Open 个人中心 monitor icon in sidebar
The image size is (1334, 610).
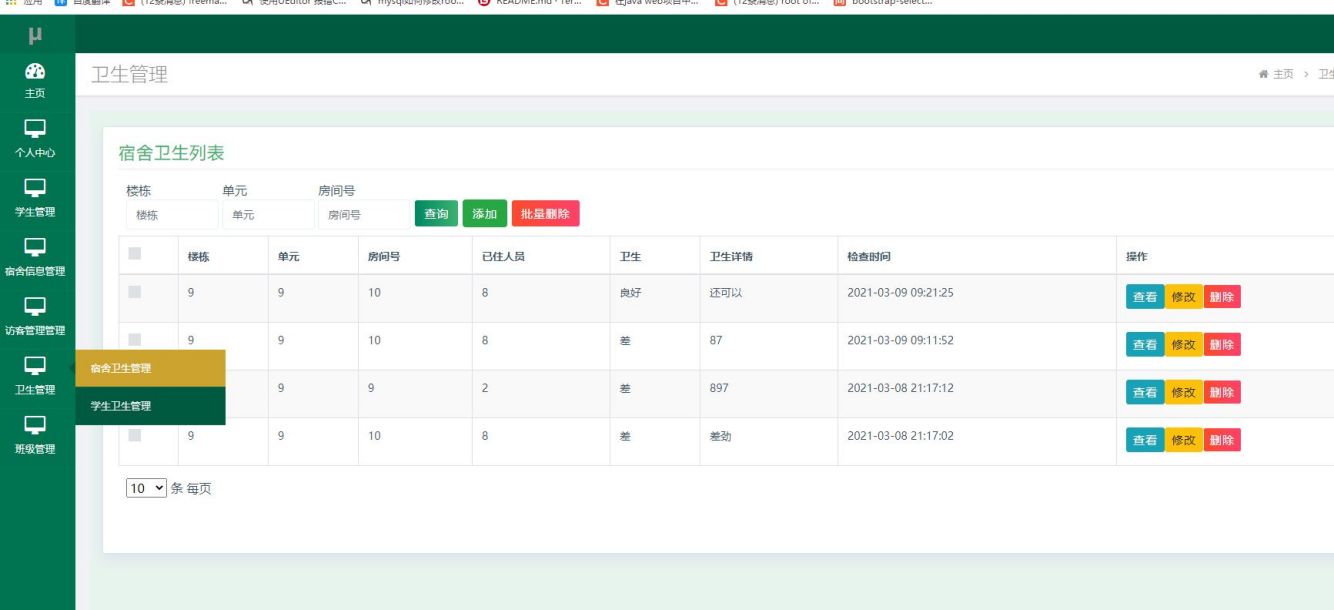(x=35, y=128)
